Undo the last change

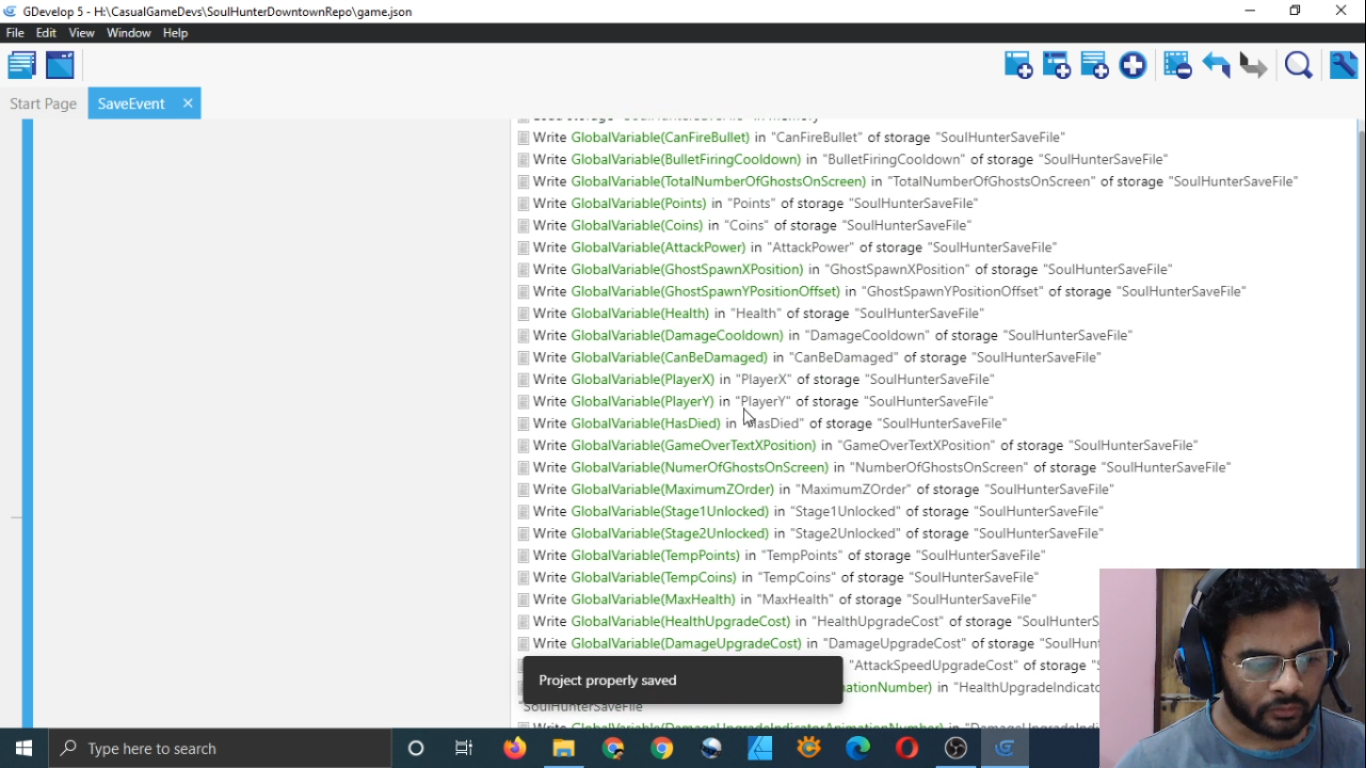tap(1216, 65)
